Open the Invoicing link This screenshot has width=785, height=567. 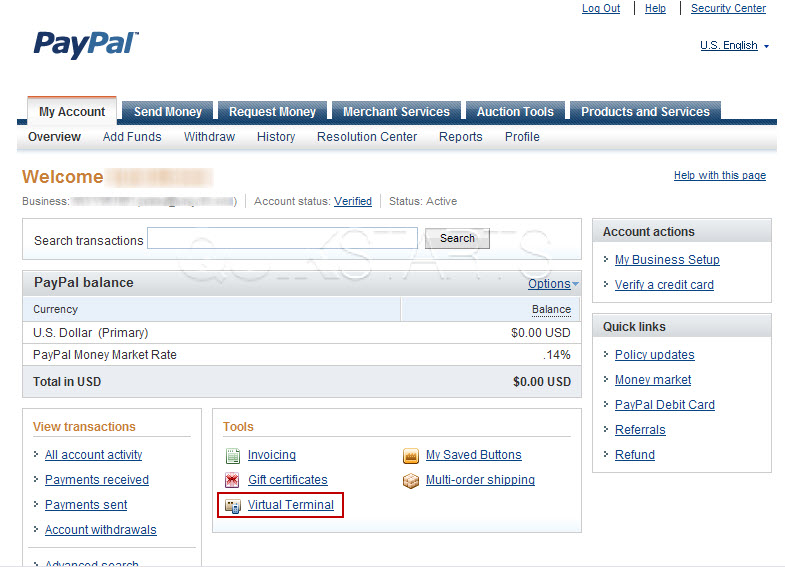coord(272,455)
